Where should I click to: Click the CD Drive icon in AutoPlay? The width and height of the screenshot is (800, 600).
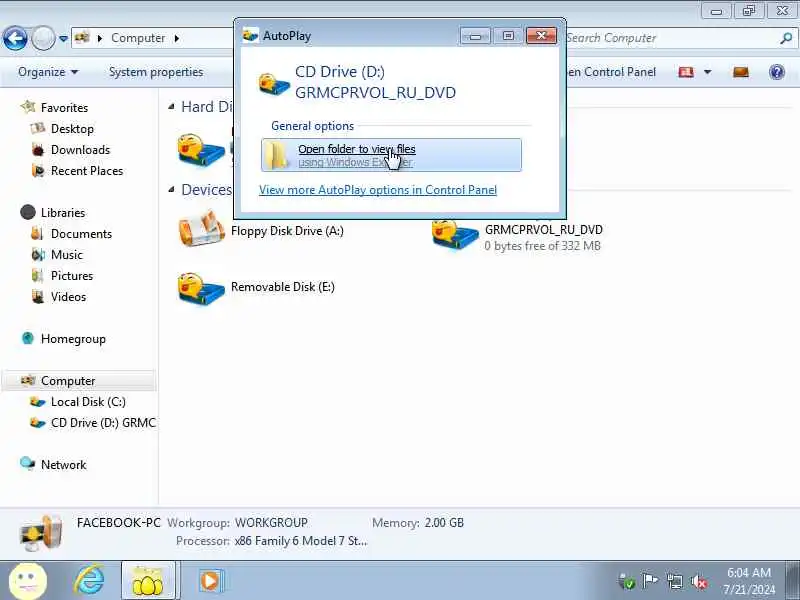click(x=274, y=84)
